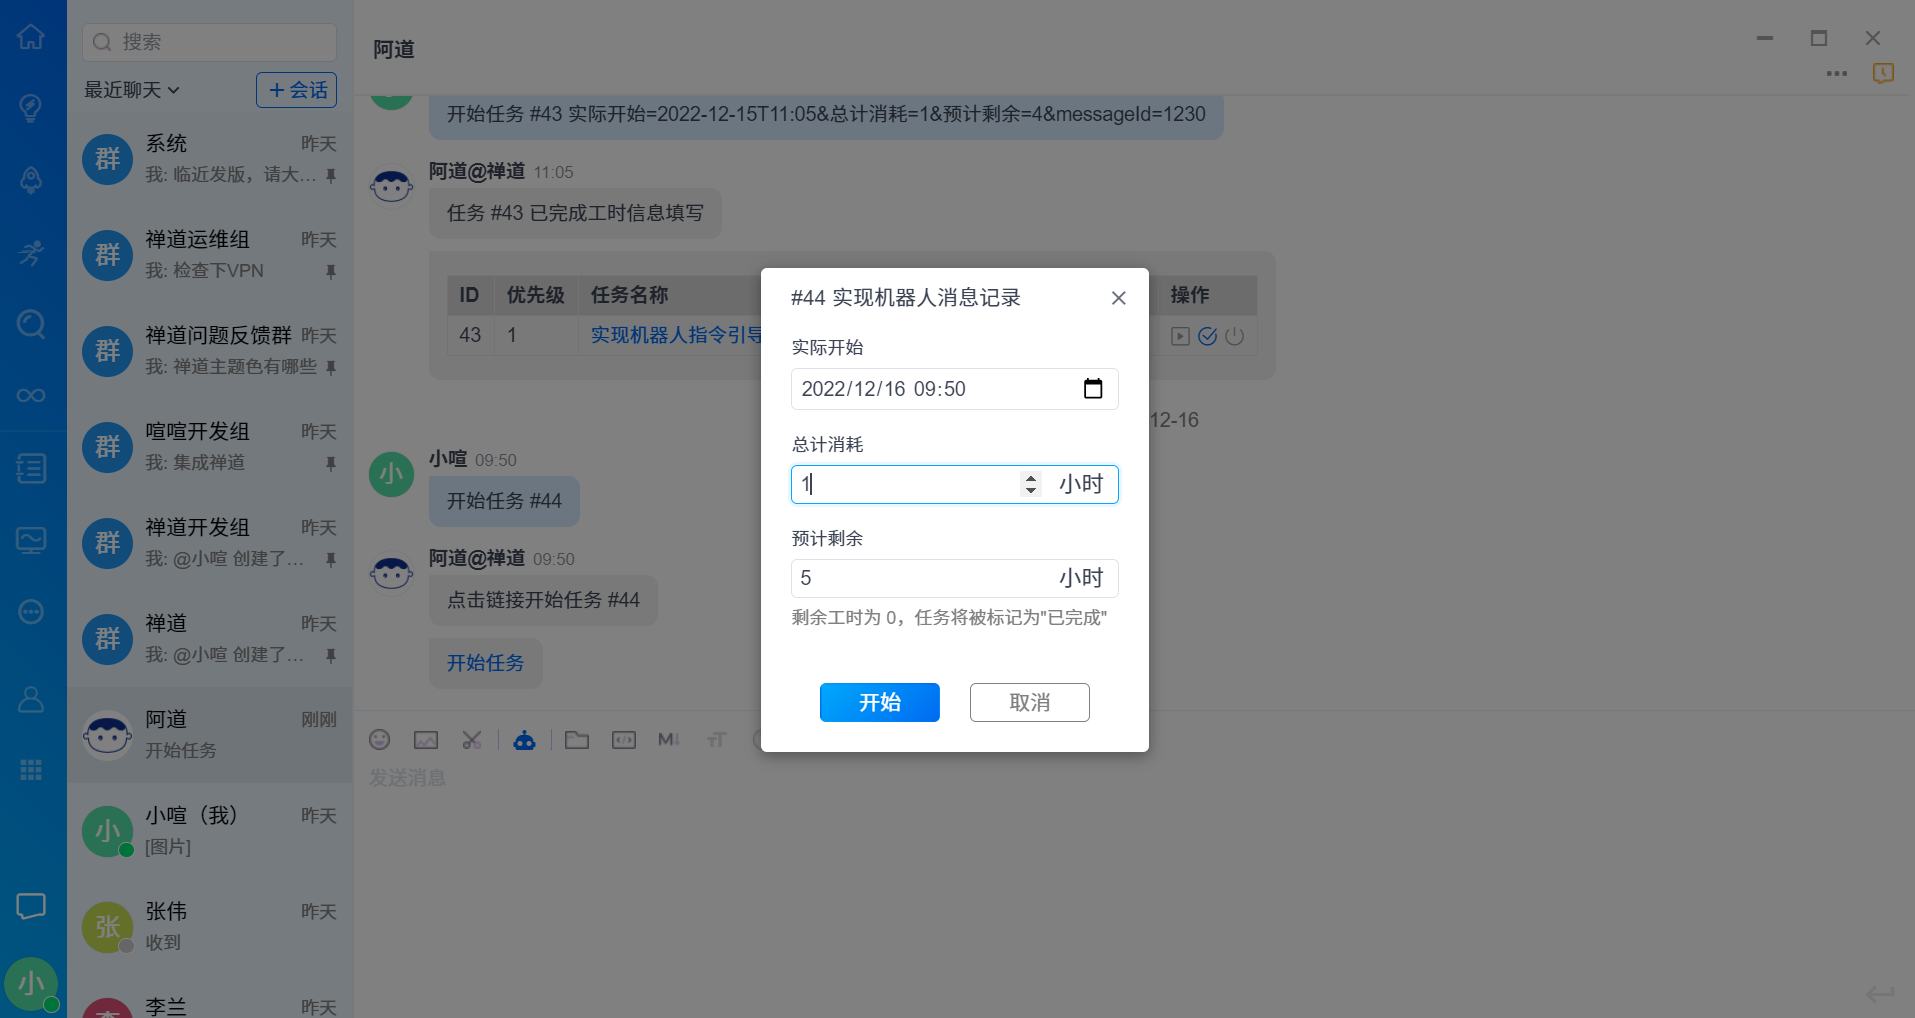
Task: Click the send image icon
Action: pos(426,740)
